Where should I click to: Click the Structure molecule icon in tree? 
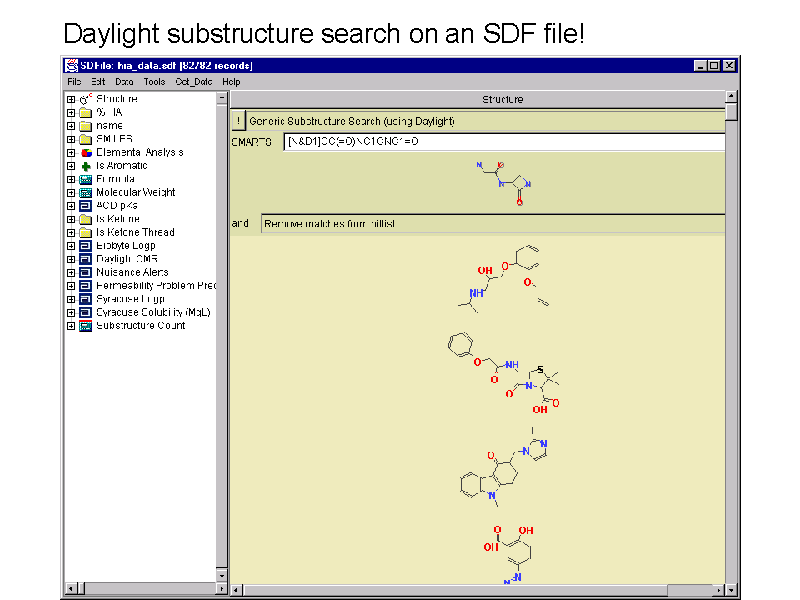click(x=86, y=99)
